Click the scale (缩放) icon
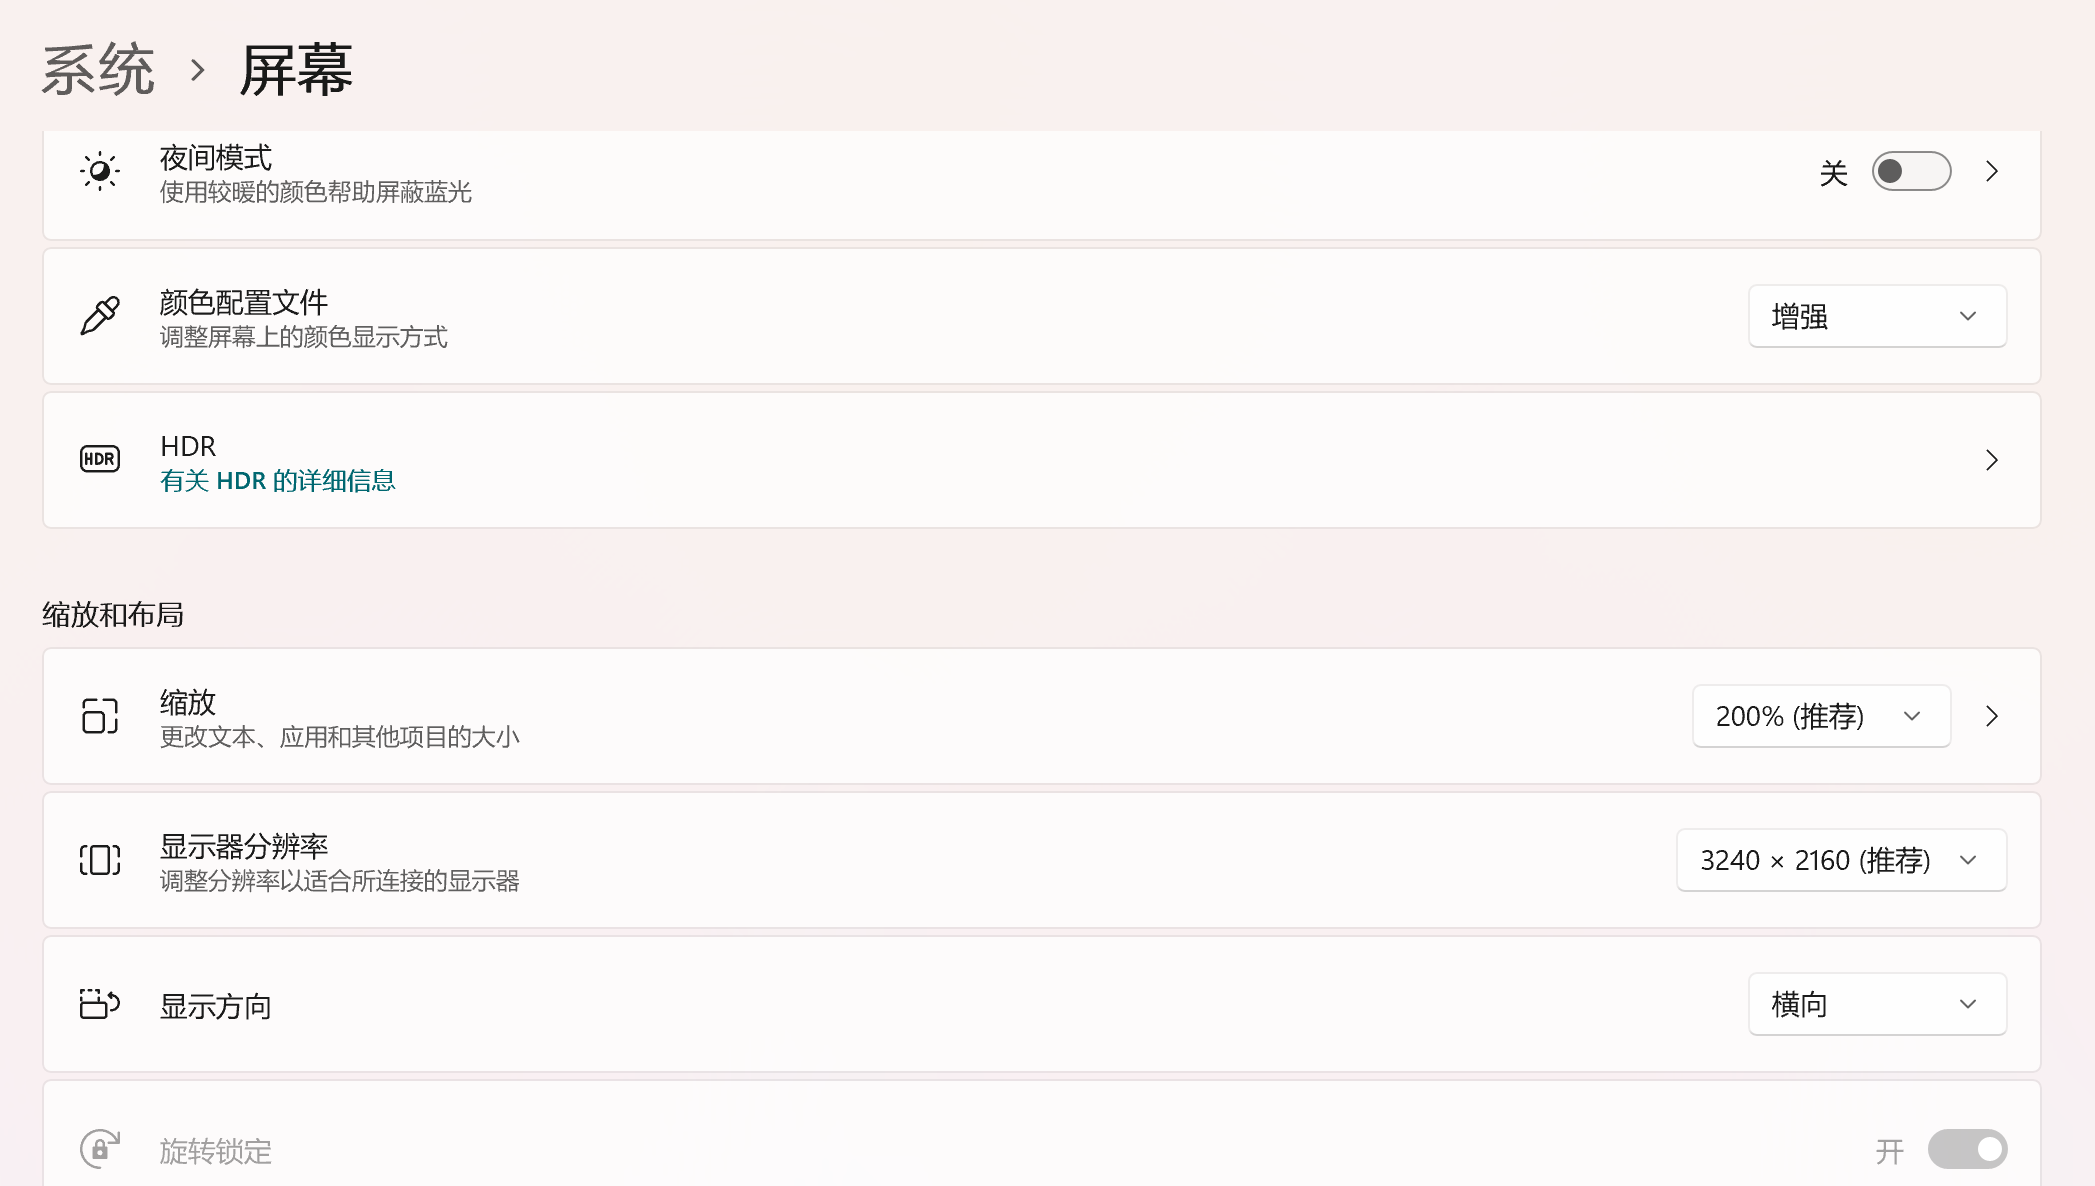This screenshot has height=1186, width=2095. click(x=100, y=716)
